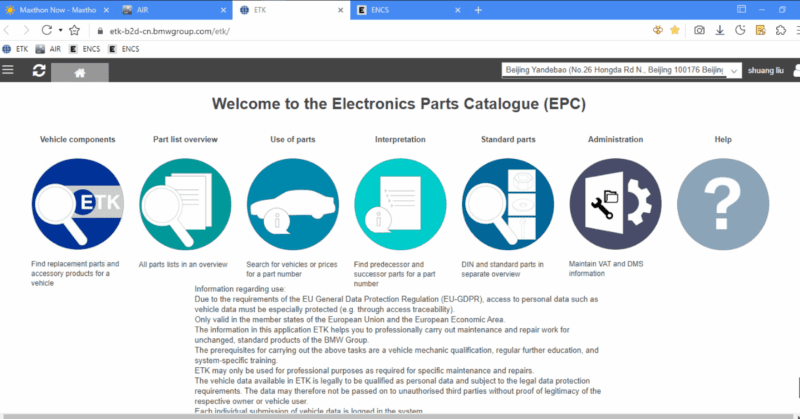
Task: Click 'DIN and standard parts in separate overview'
Action: coord(503,269)
